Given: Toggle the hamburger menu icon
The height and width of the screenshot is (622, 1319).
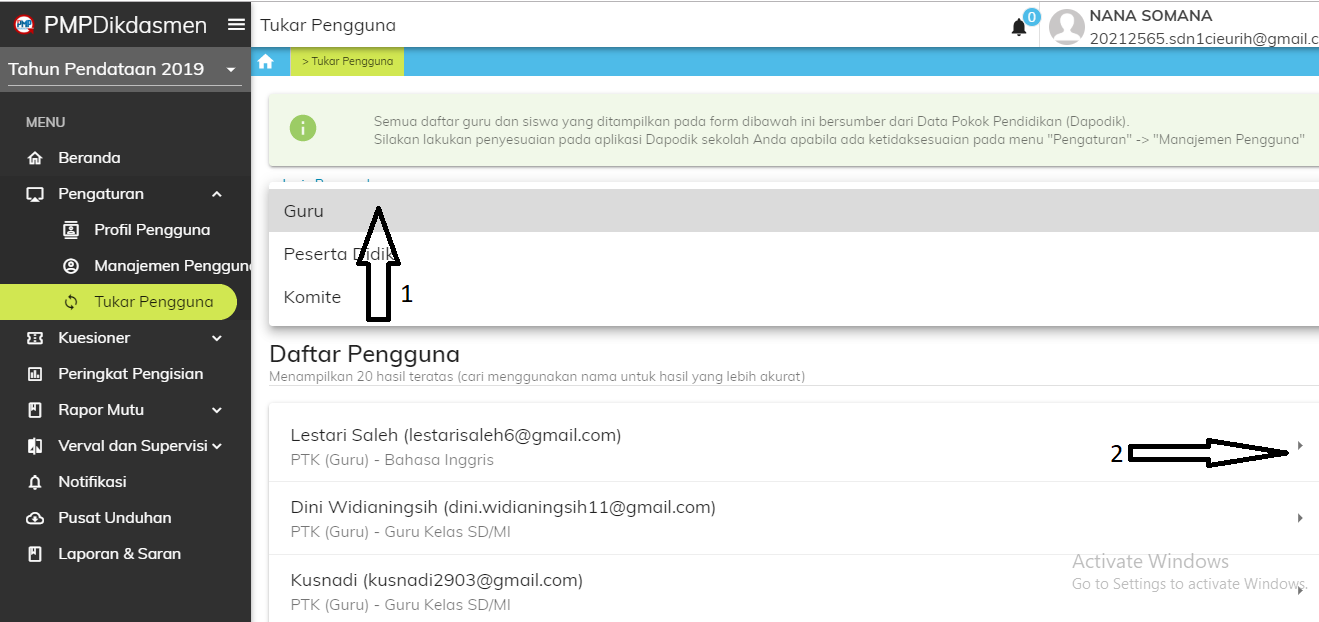Looking at the screenshot, I should pyautogui.click(x=236, y=25).
